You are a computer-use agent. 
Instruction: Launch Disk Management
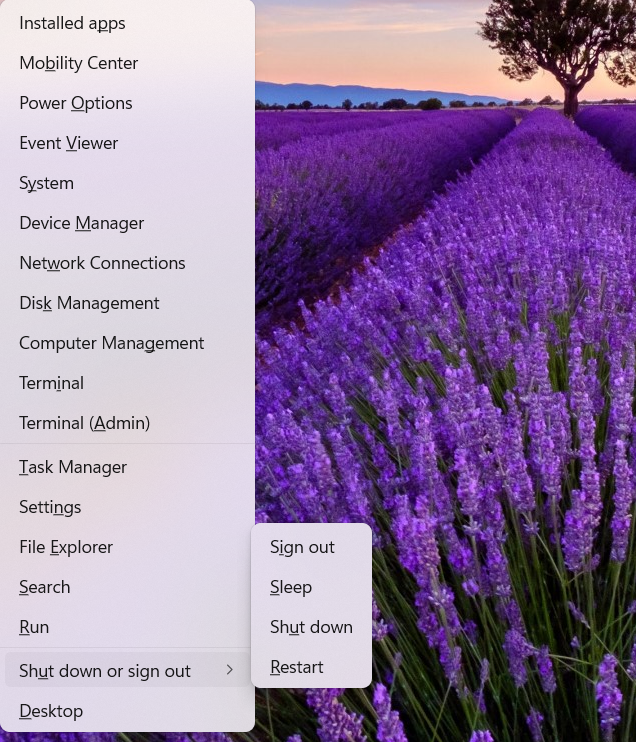click(89, 303)
